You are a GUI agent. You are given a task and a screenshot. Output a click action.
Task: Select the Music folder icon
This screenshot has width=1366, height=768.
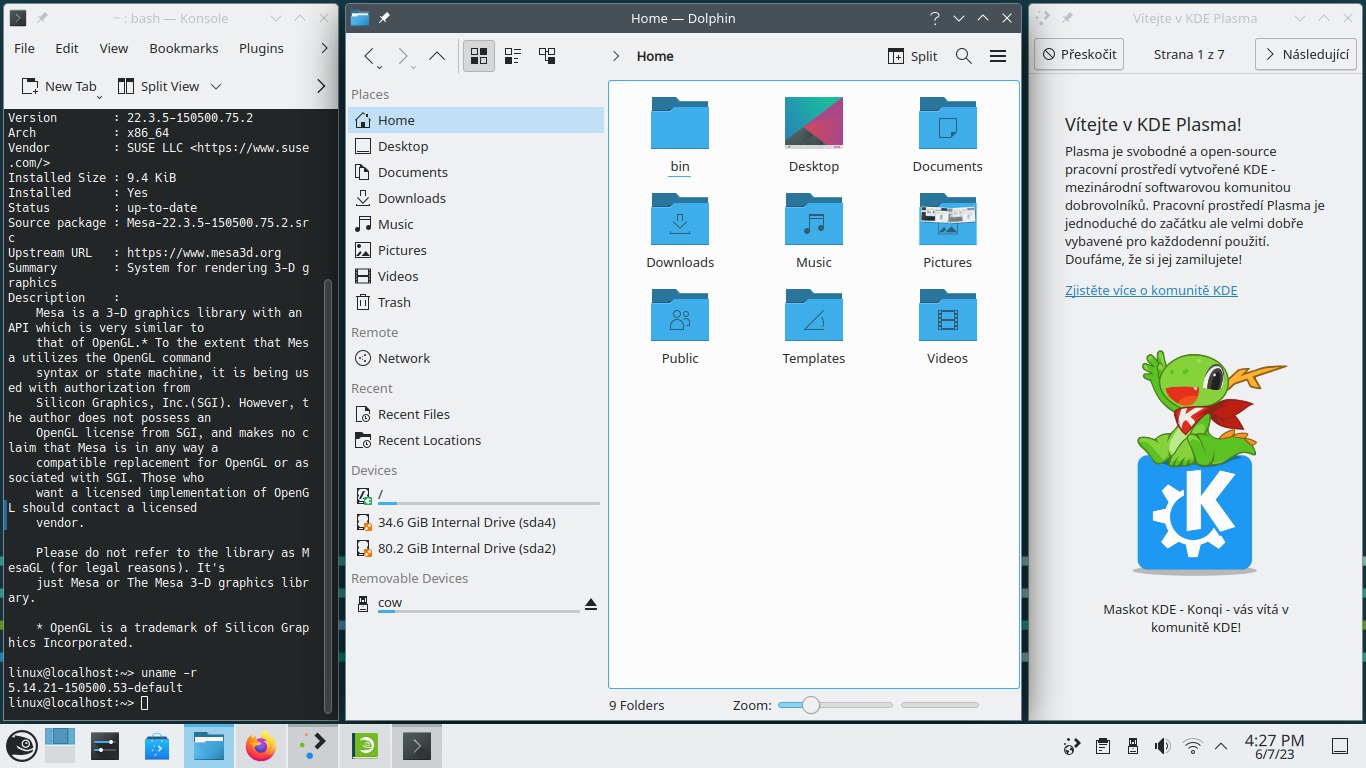click(x=814, y=219)
